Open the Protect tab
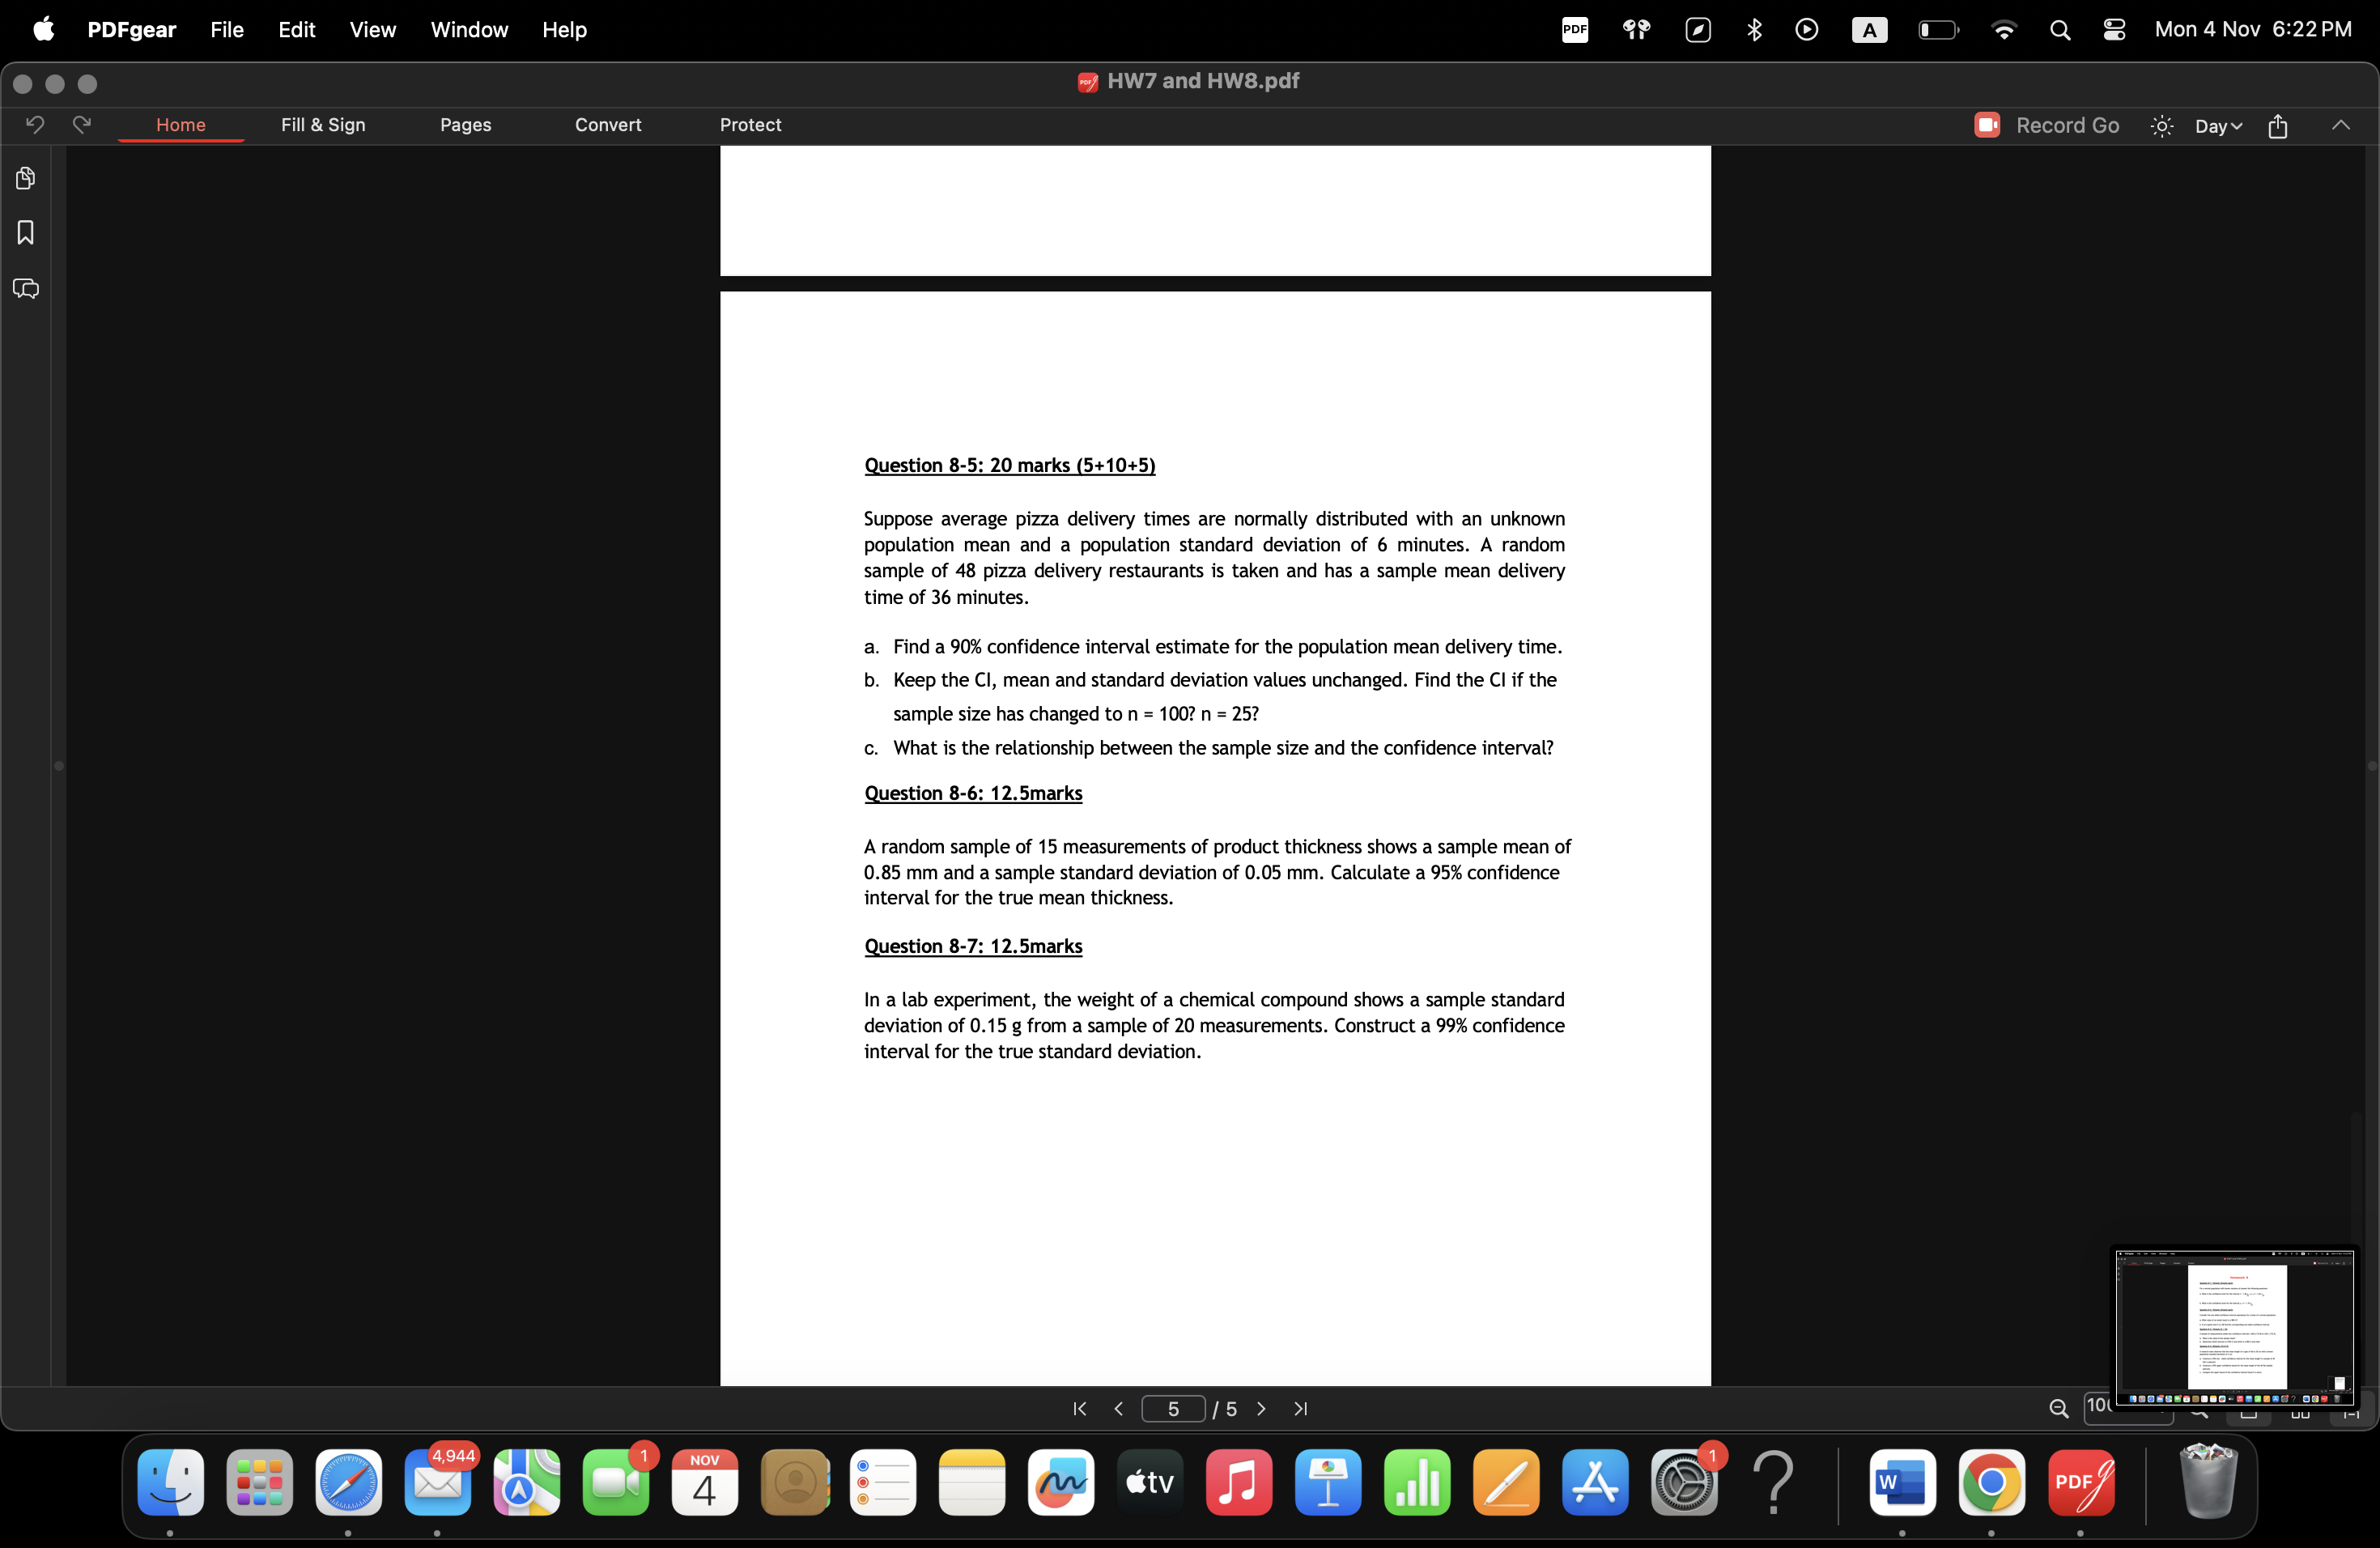2380x1548 pixels. click(x=750, y=125)
